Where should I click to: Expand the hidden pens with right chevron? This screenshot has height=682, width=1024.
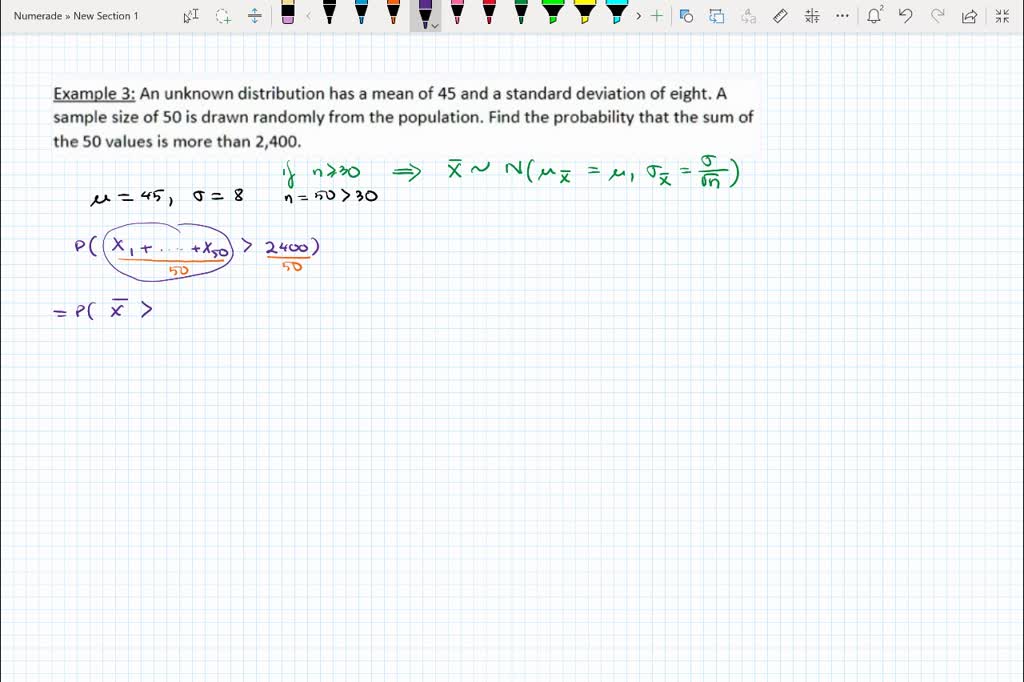pyautogui.click(x=640, y=16)
